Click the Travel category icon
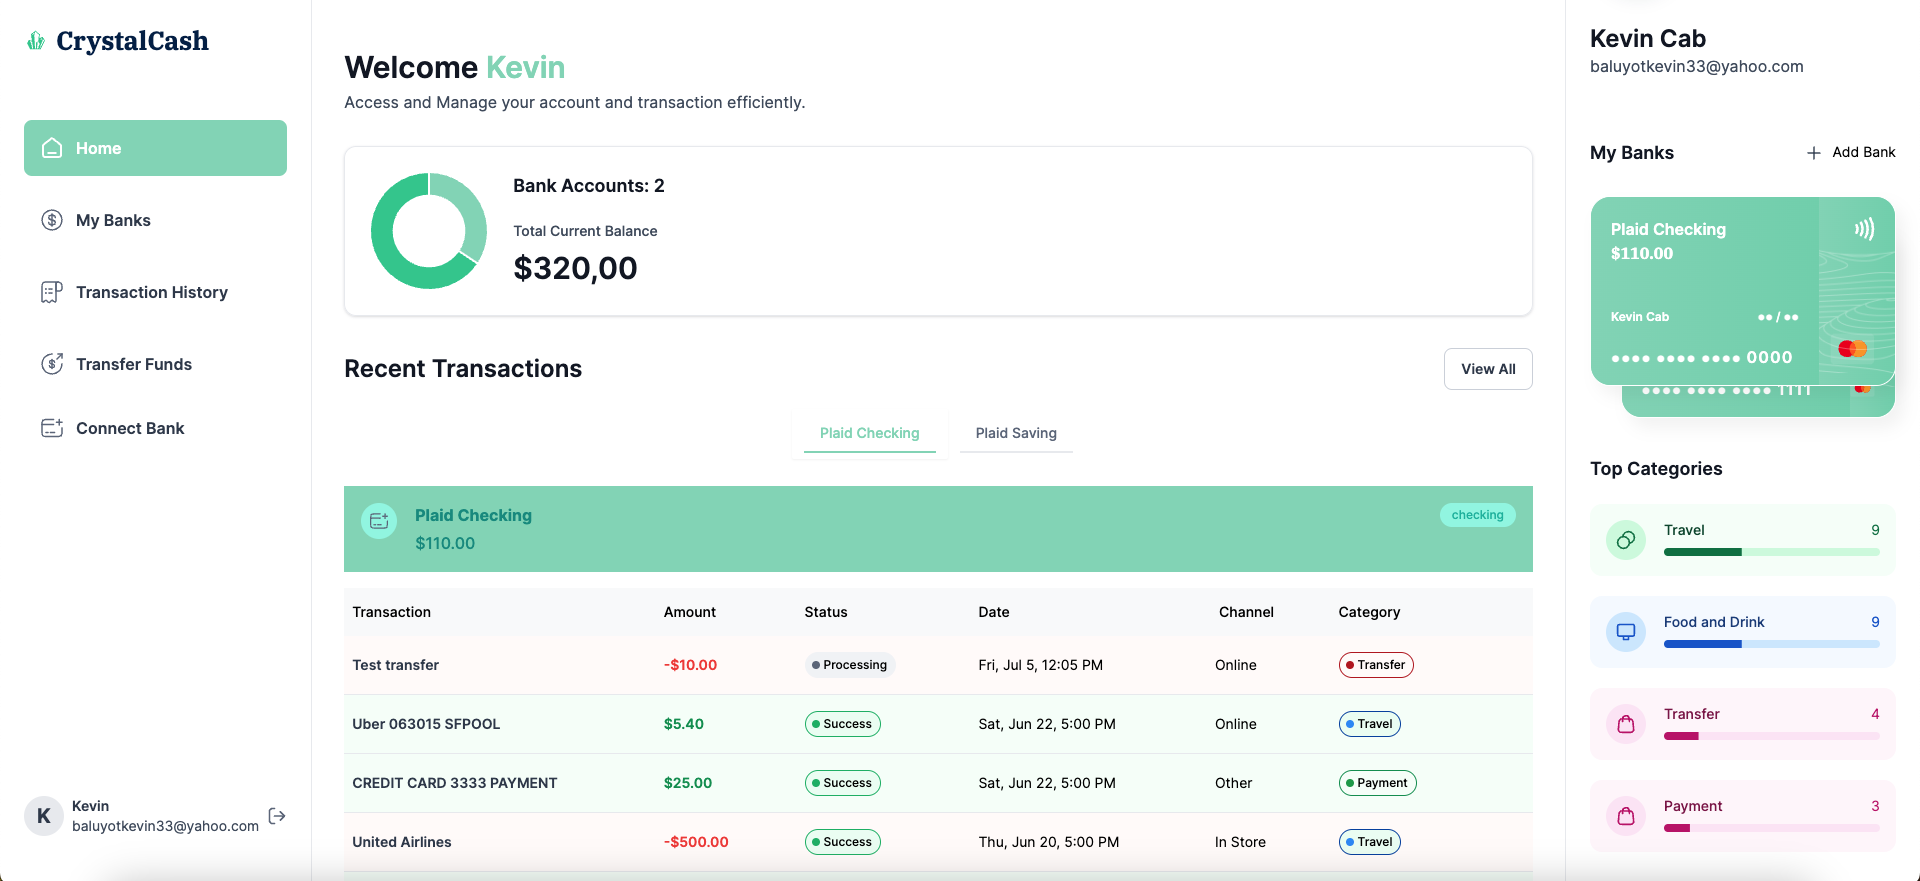The height and width of the screenshot is (881, 1920). tap(1626, 540)
